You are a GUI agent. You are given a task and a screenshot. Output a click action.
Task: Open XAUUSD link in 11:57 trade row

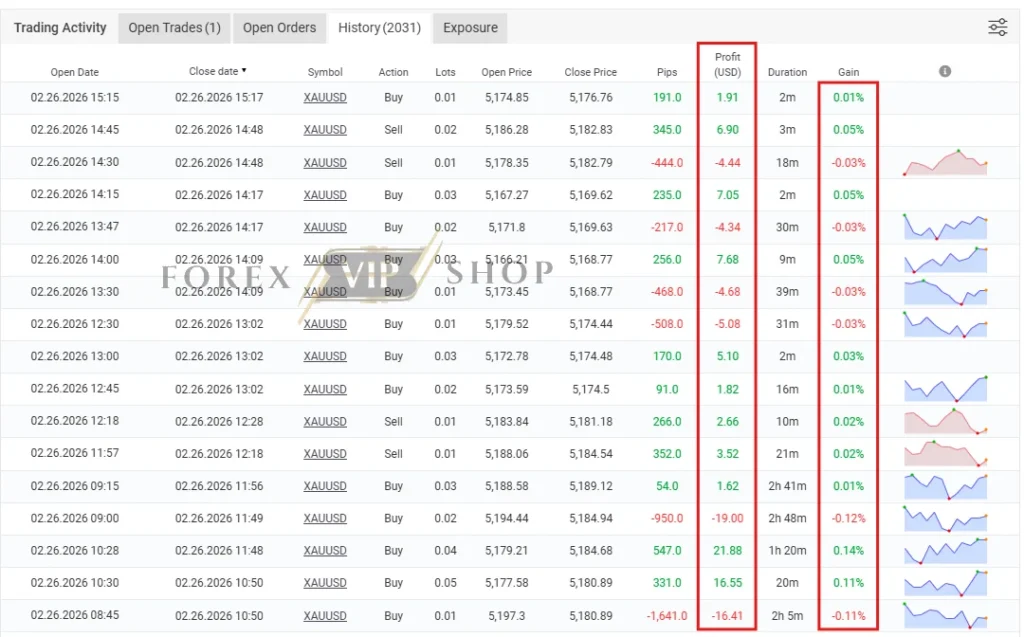[x=325, y=453]
